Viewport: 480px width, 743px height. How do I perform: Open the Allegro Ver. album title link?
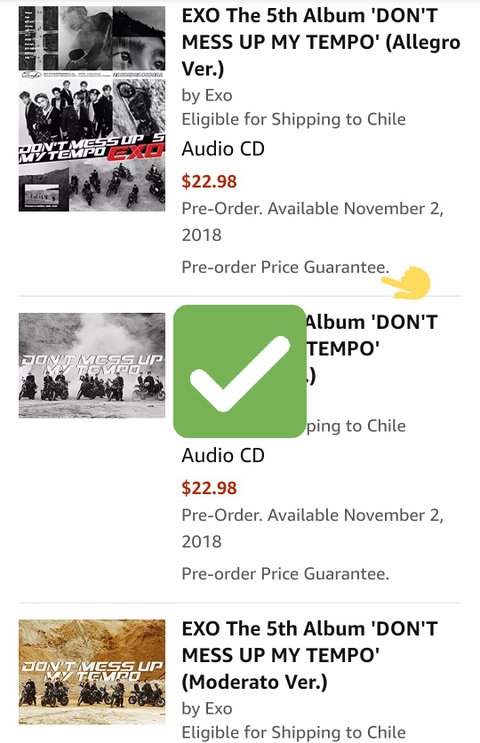click(321, 42)
